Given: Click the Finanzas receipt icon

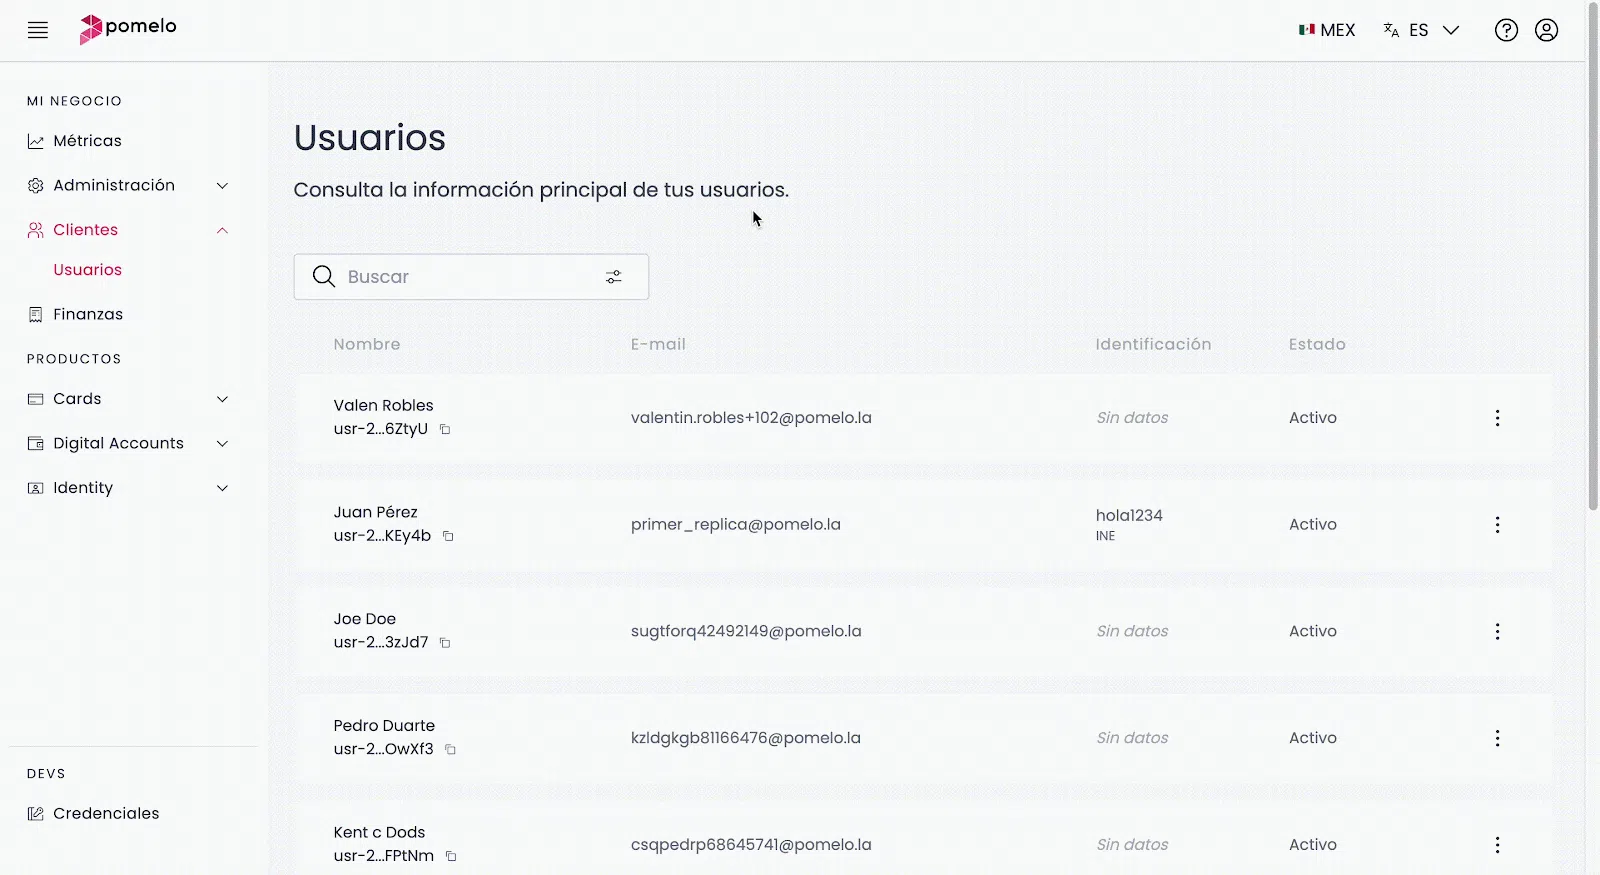Looking at the screenshot, I should coord(36,315).
